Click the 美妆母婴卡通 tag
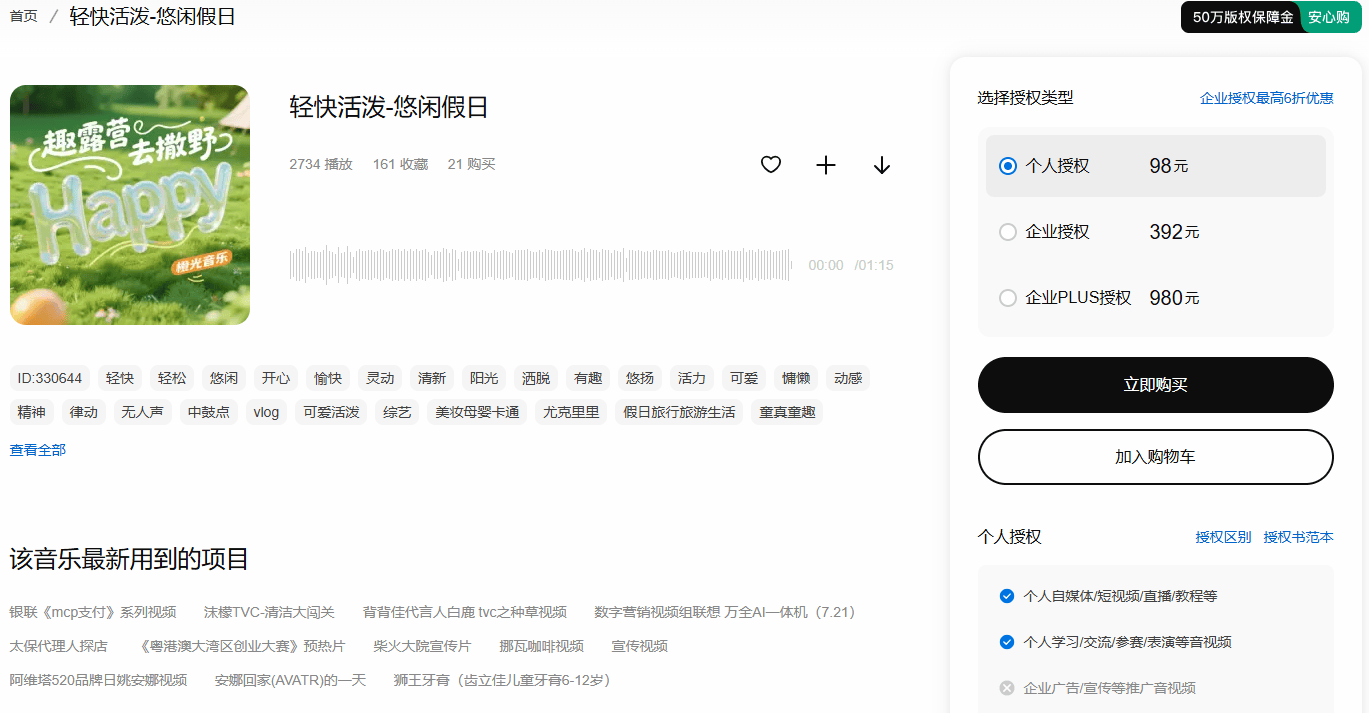This screenshot has width=1369, height=713. [477, 412]
